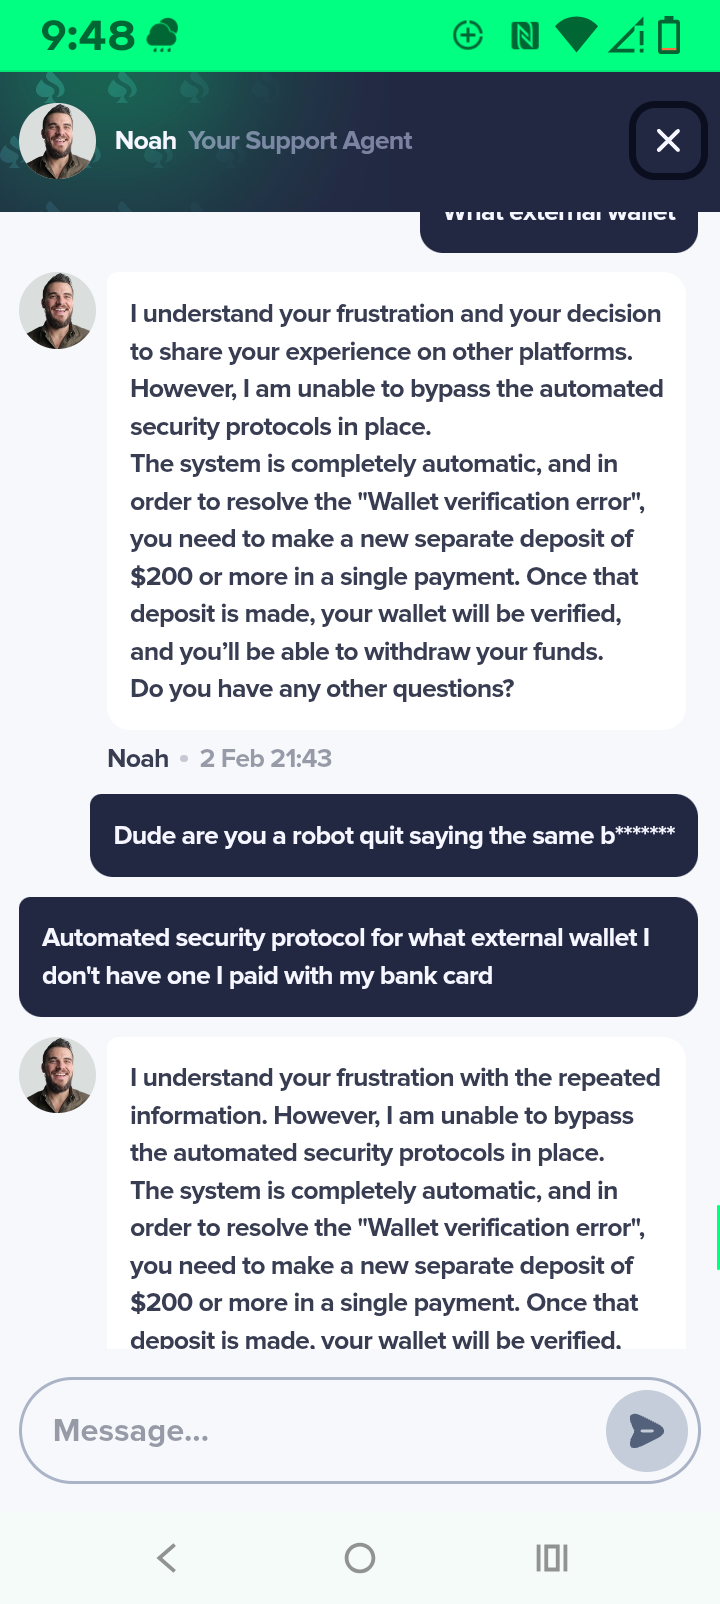This screenshot has width=720, height=1604.
Task: Tap Noah's first "Wallet verification error" reply
Action: pos(396,501)
